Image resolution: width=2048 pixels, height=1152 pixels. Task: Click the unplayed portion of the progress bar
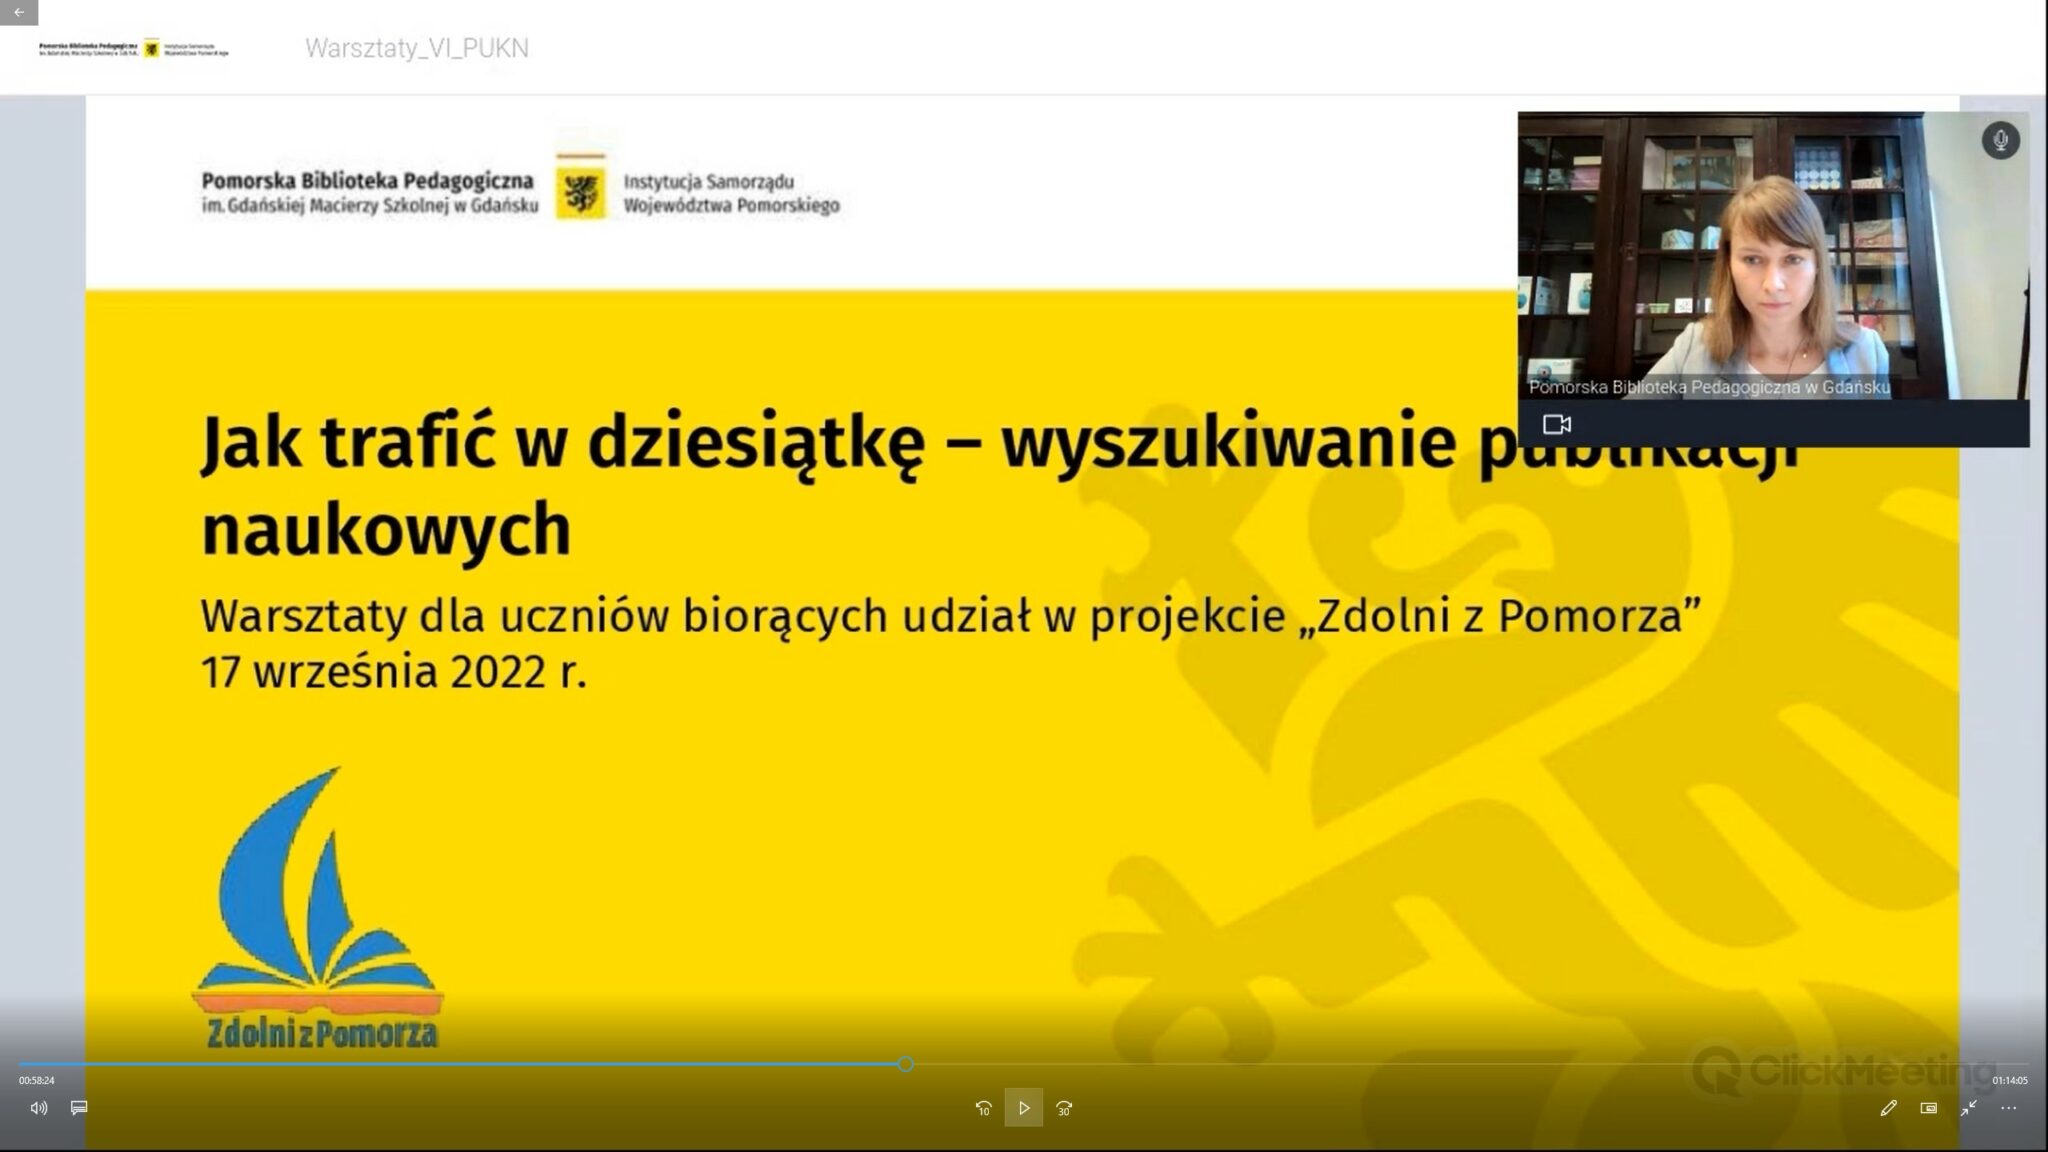click(1400, 1064)
